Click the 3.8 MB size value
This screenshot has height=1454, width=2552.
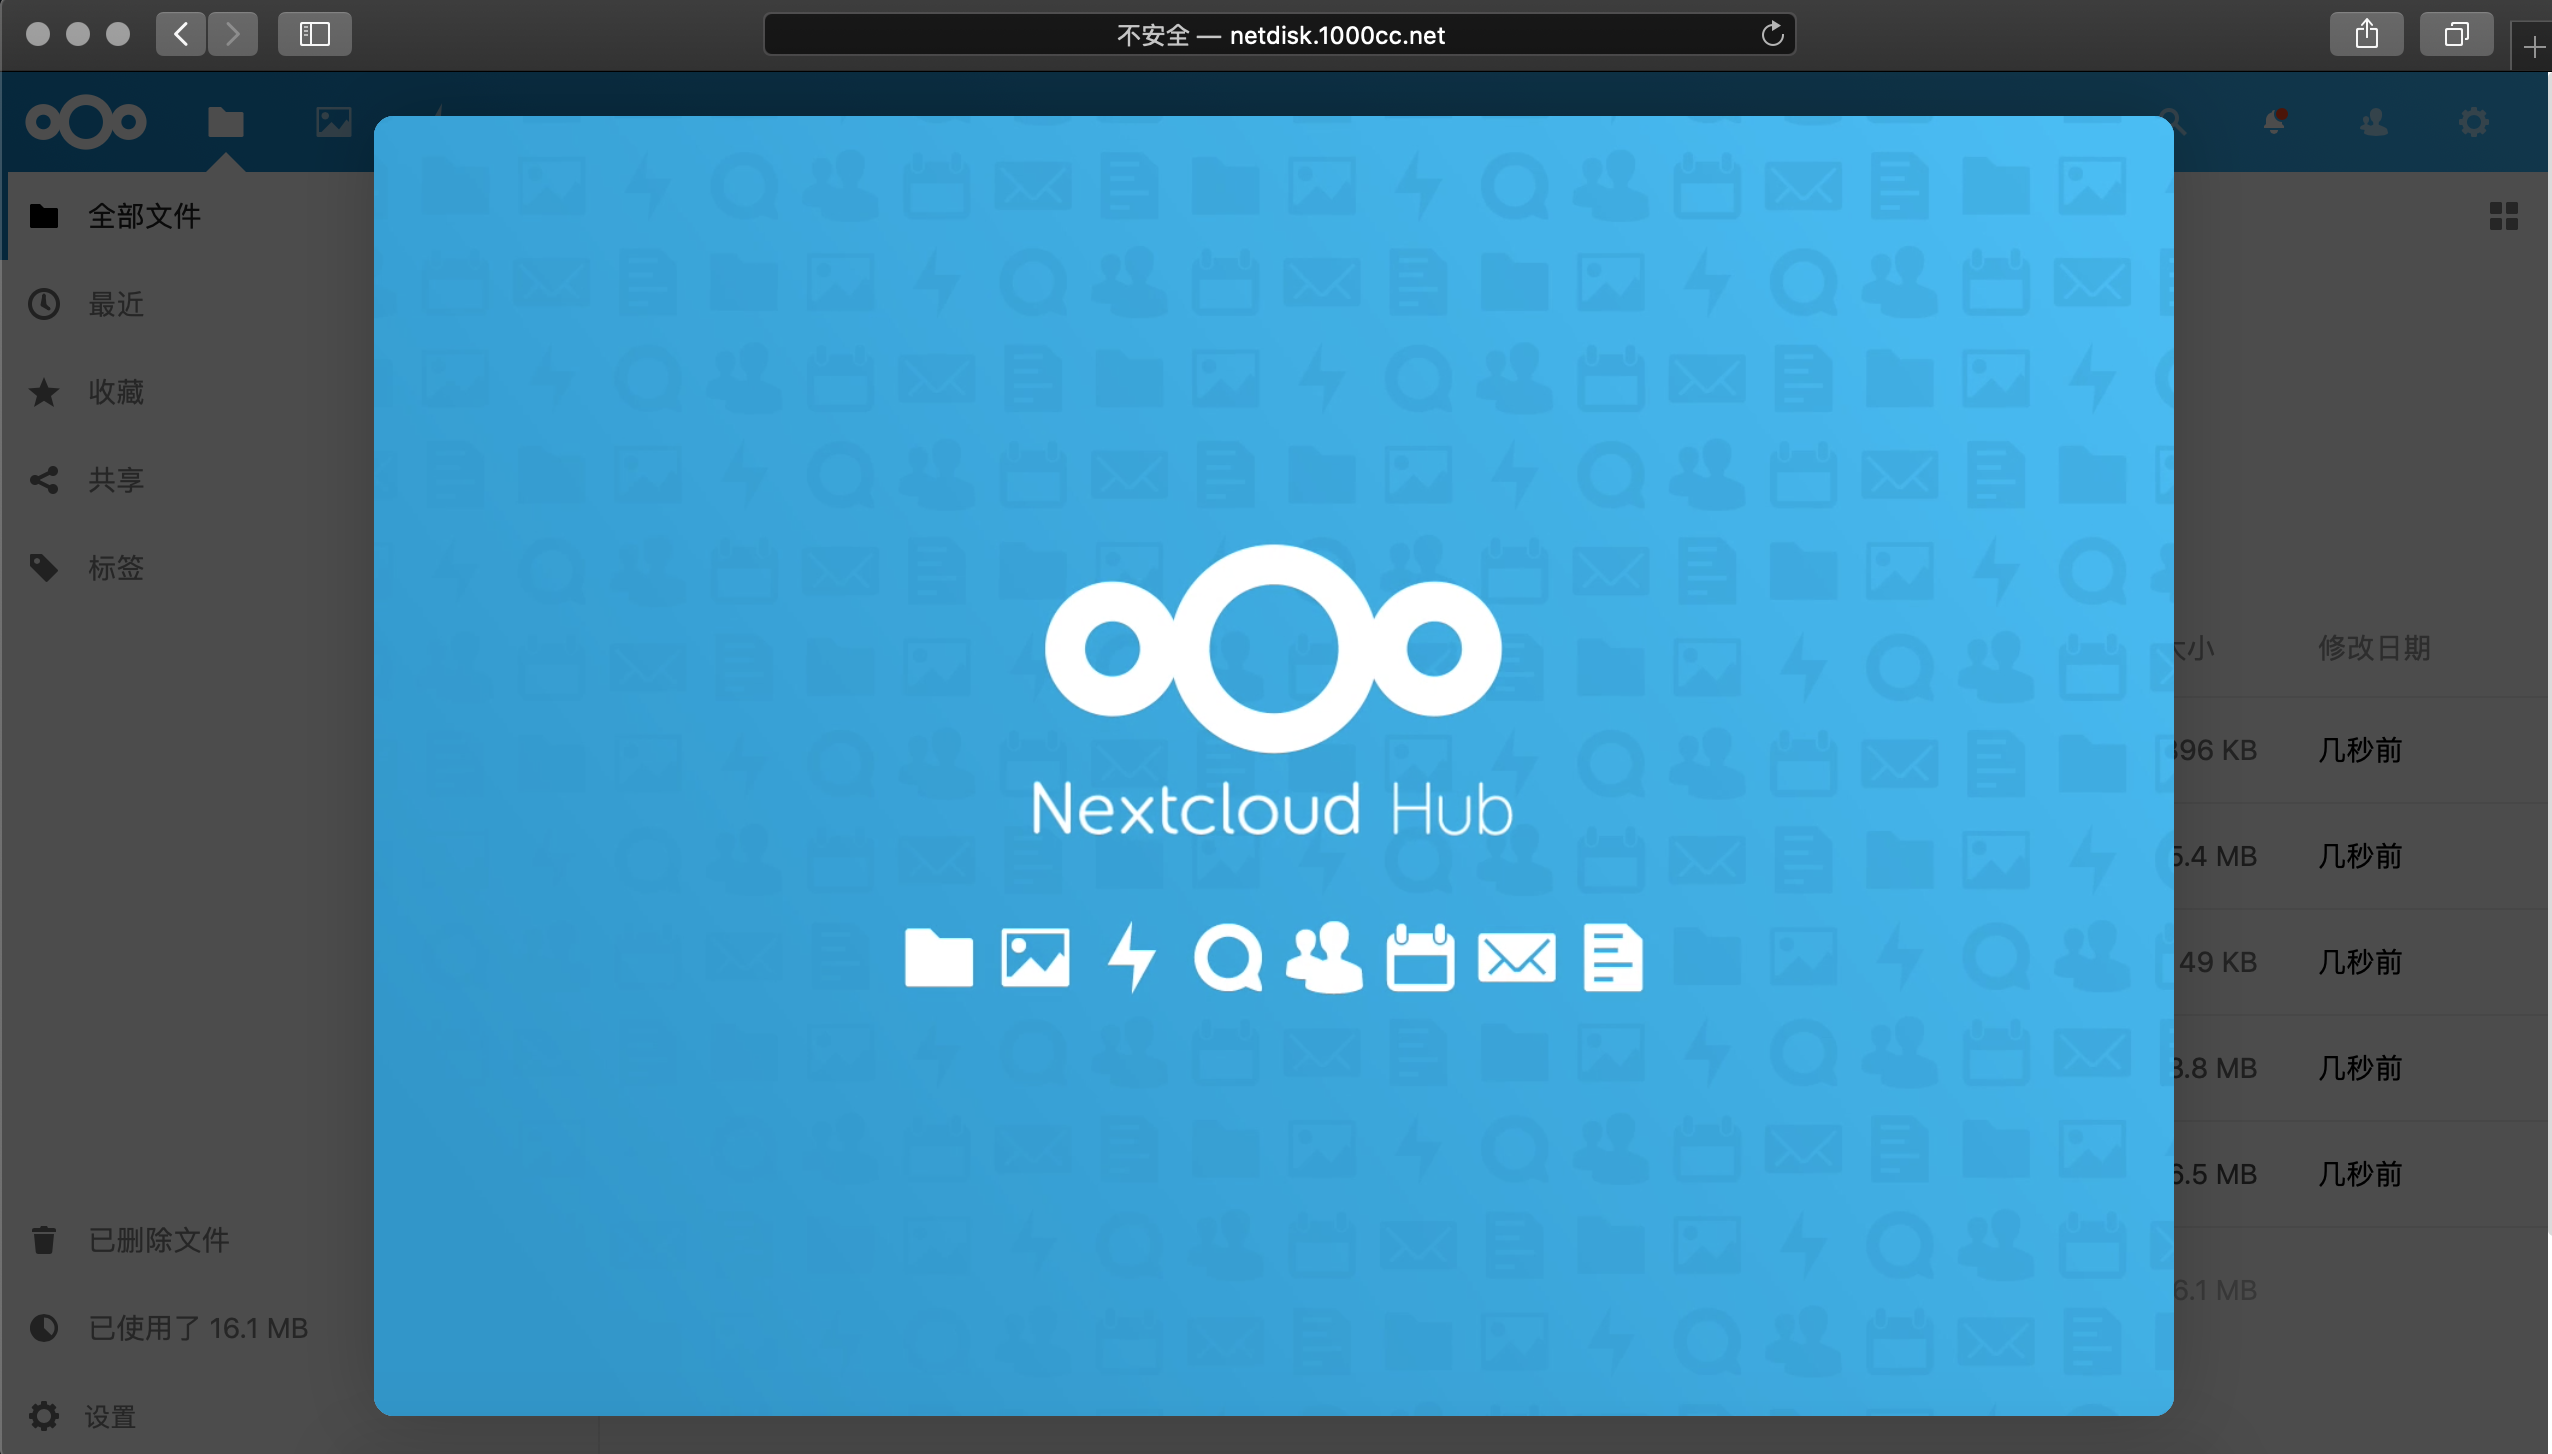tap(2216, 1068)
